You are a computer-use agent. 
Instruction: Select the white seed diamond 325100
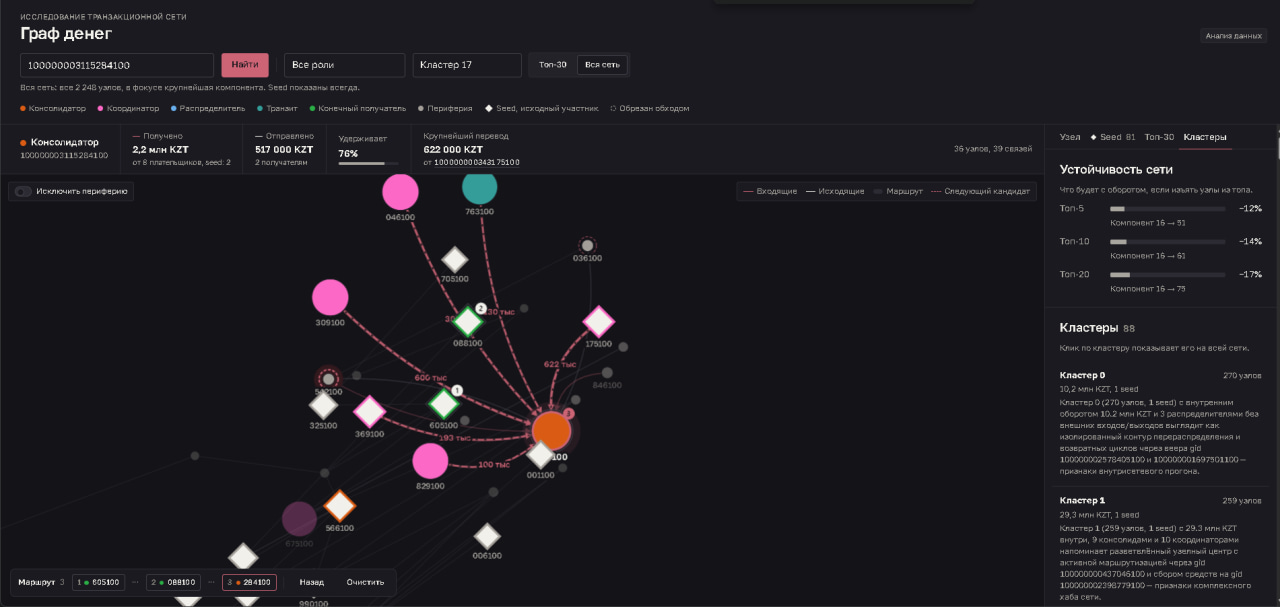point(323,405)
